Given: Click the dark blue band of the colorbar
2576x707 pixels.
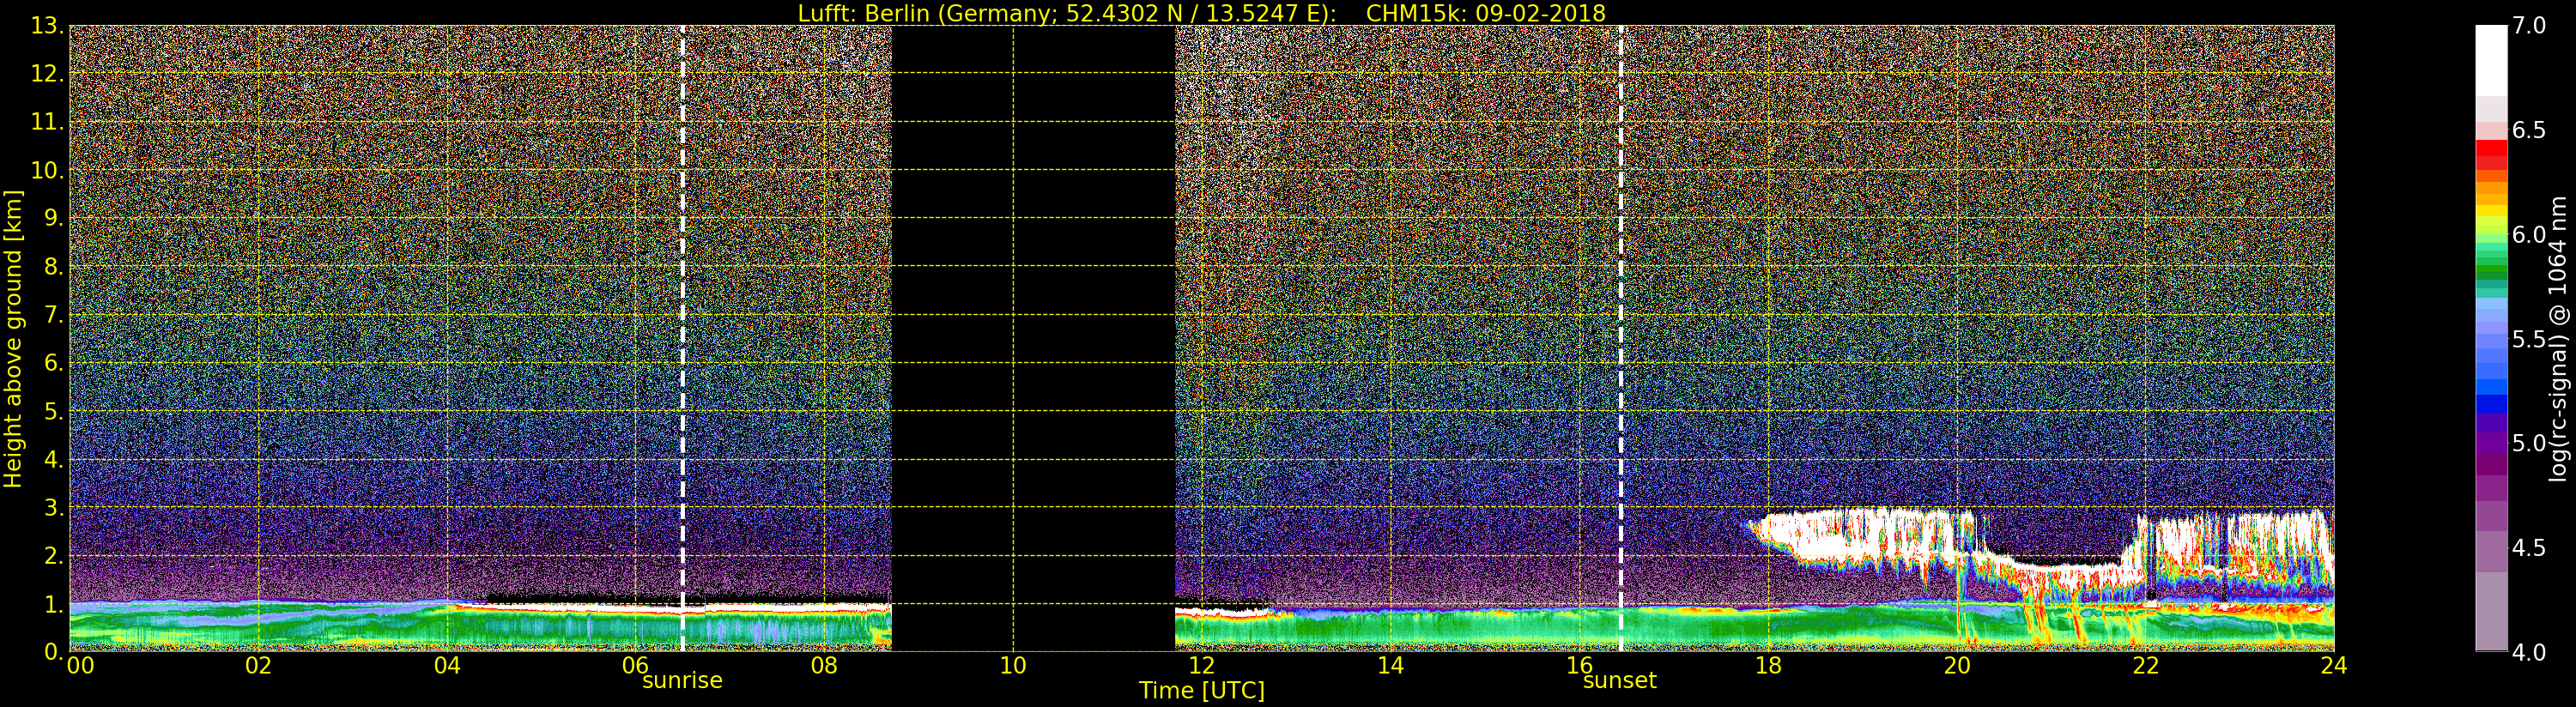Looking at the screenshot, I should click(2491, 405).
